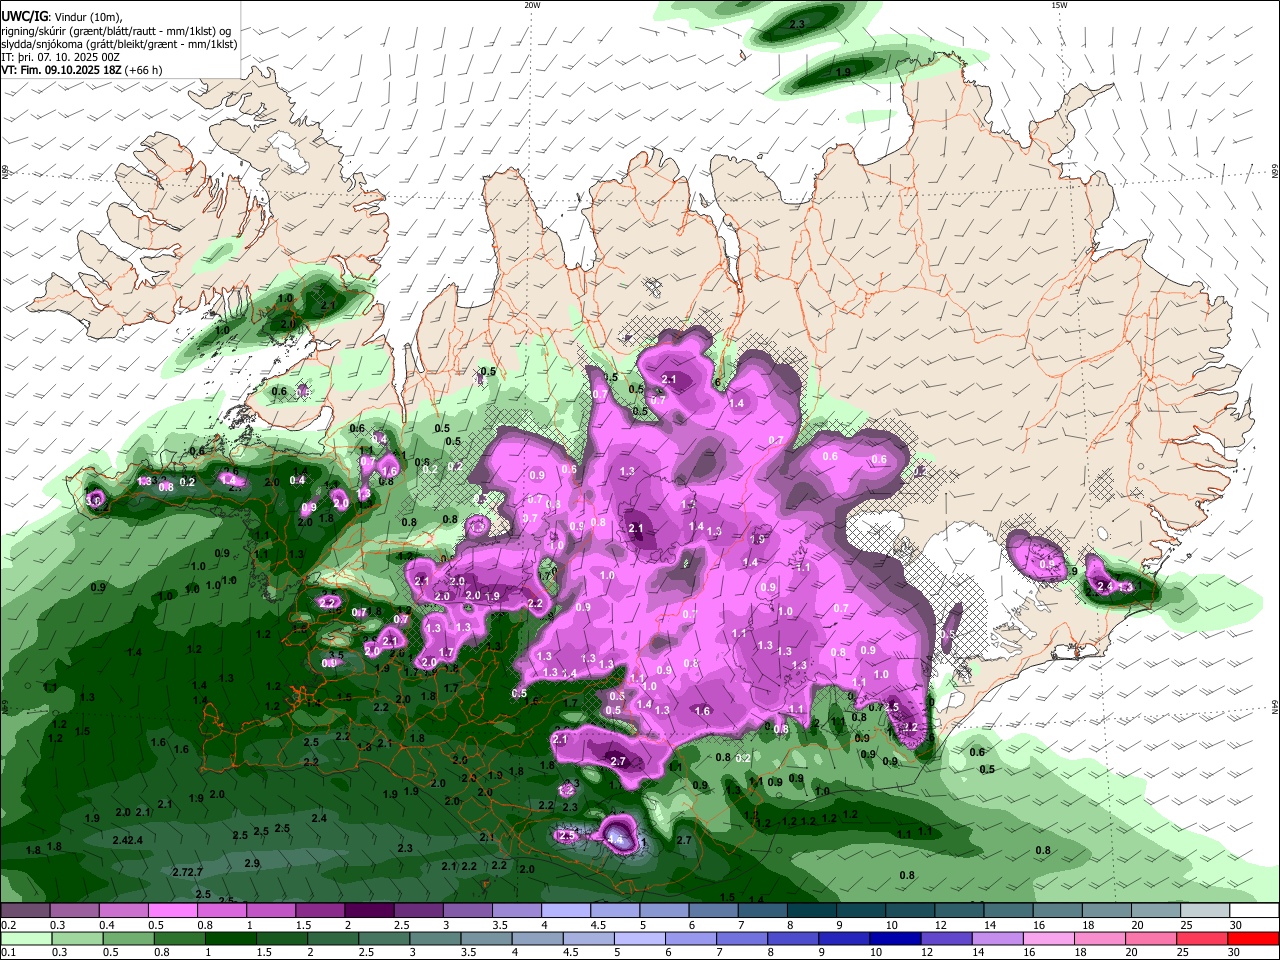
Task: Click the palest green 0.1 rain legend swatch
Action: (26, 938)
